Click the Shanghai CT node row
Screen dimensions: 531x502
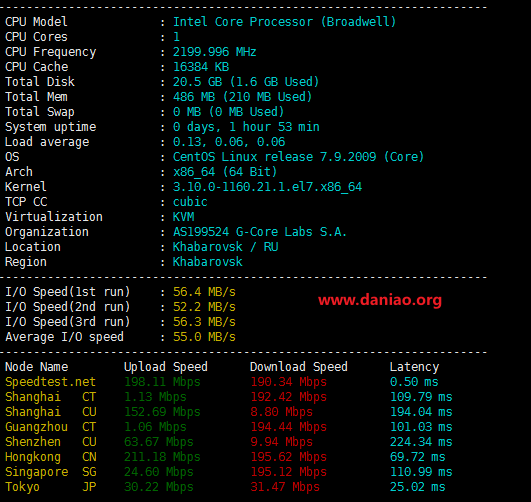pos(229,397)
